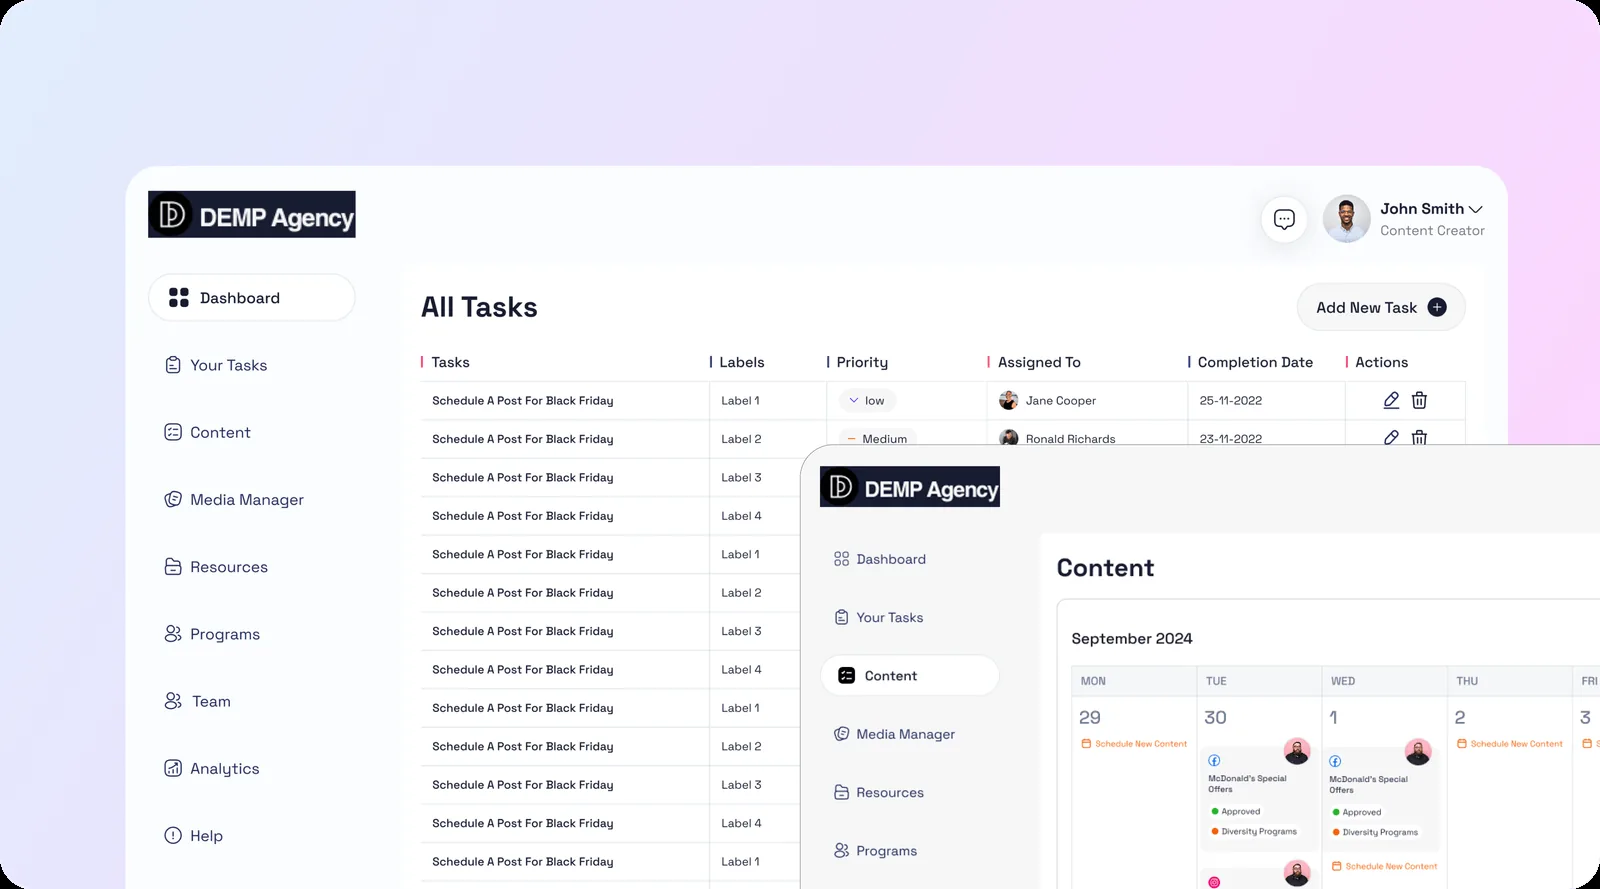Image resolution: width=1600 pixels, height=889 pixels.
Task: Click John Smith's profile avatar
Action: (x=1346, y=219)
